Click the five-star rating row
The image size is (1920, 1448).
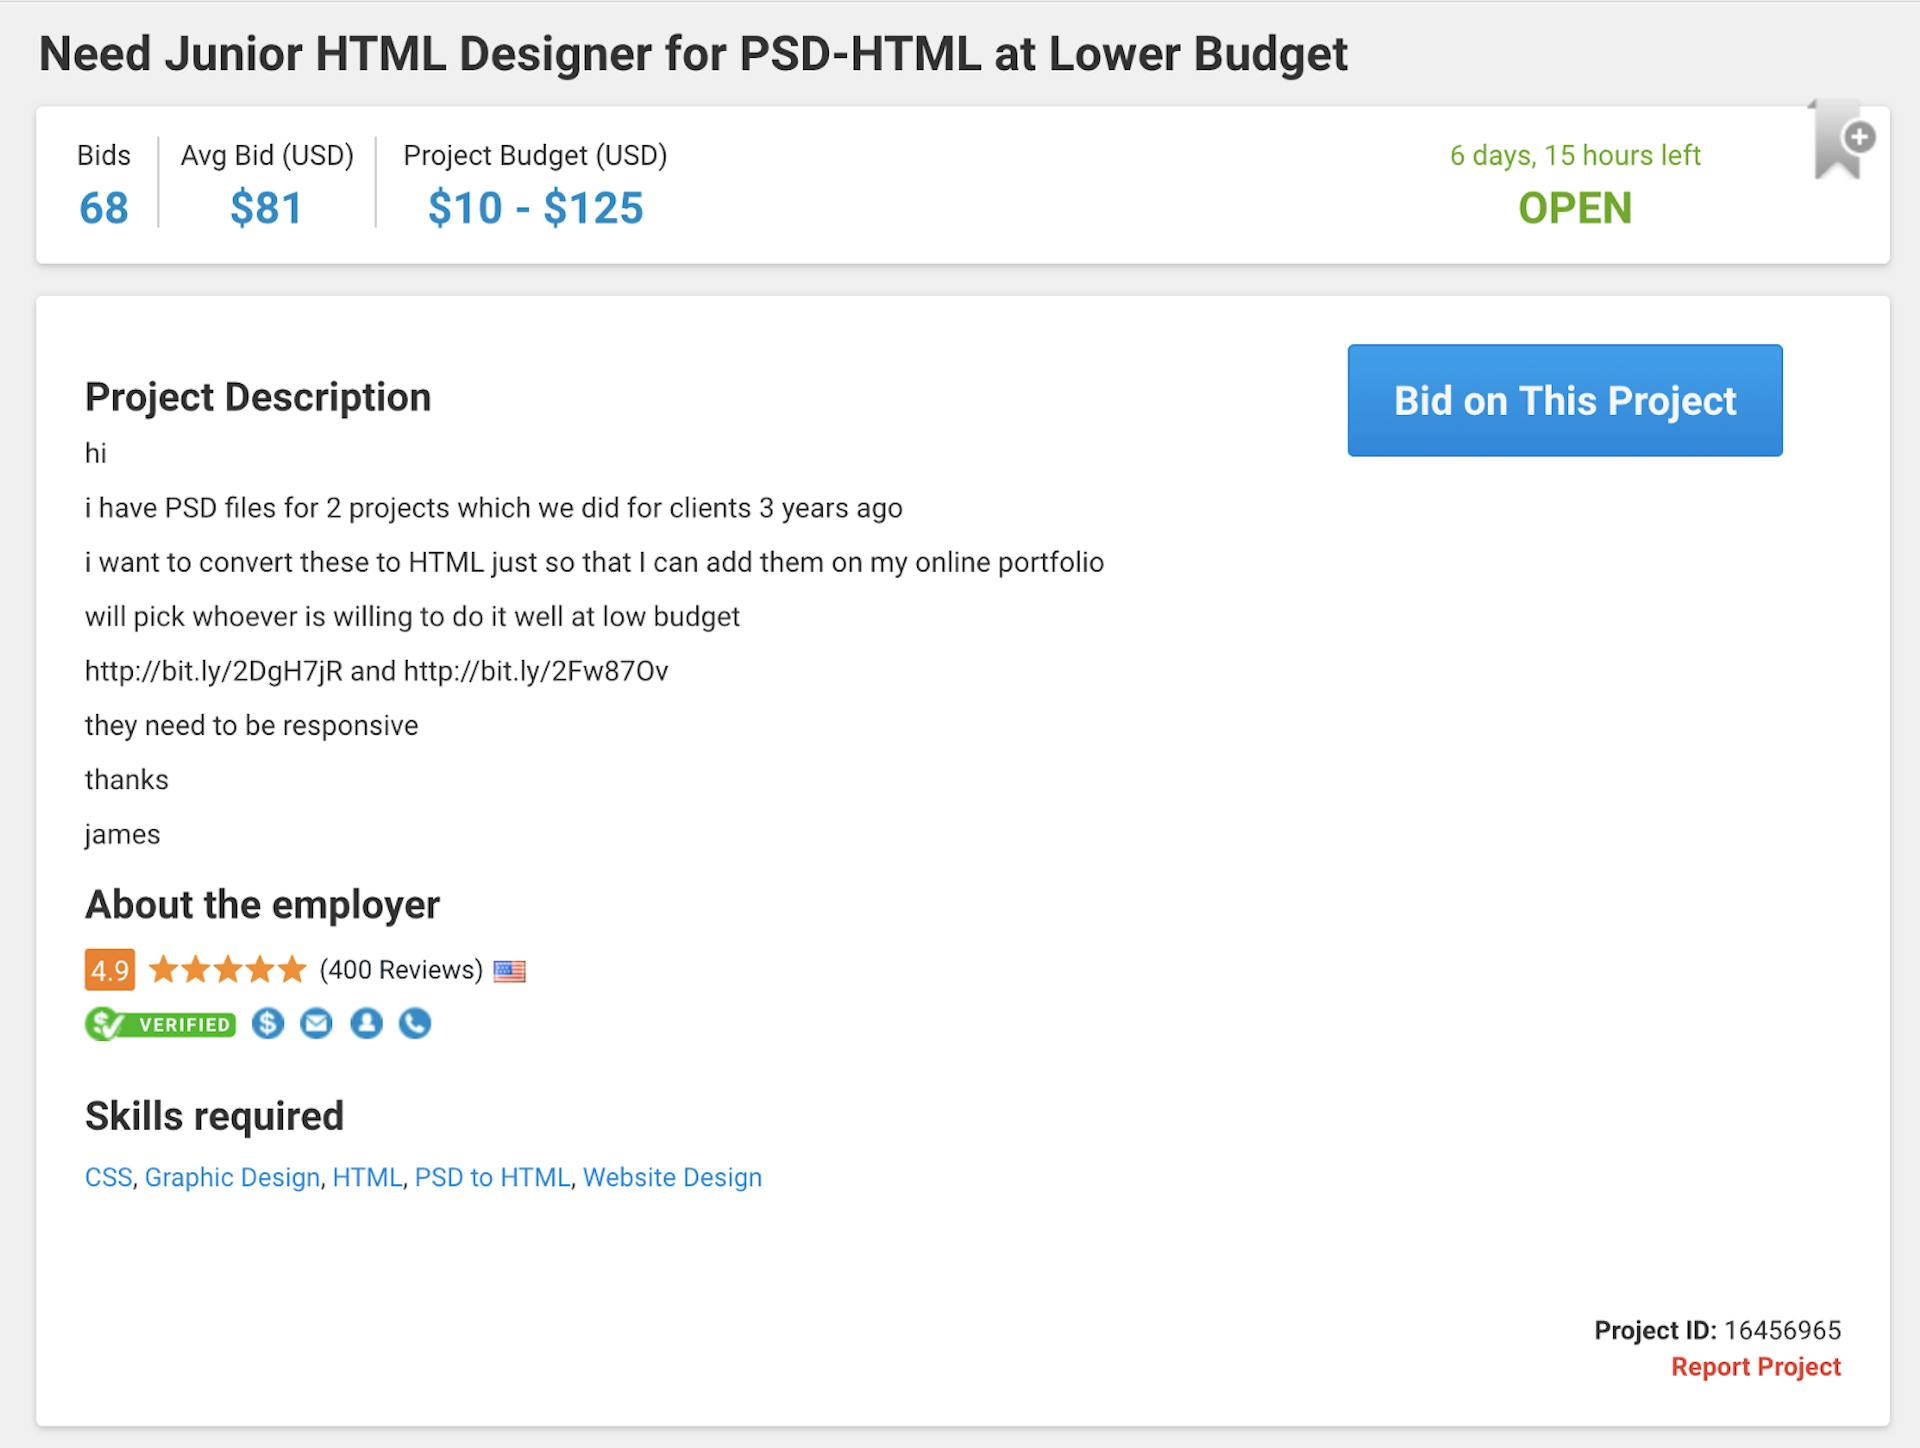coord(226,969)
